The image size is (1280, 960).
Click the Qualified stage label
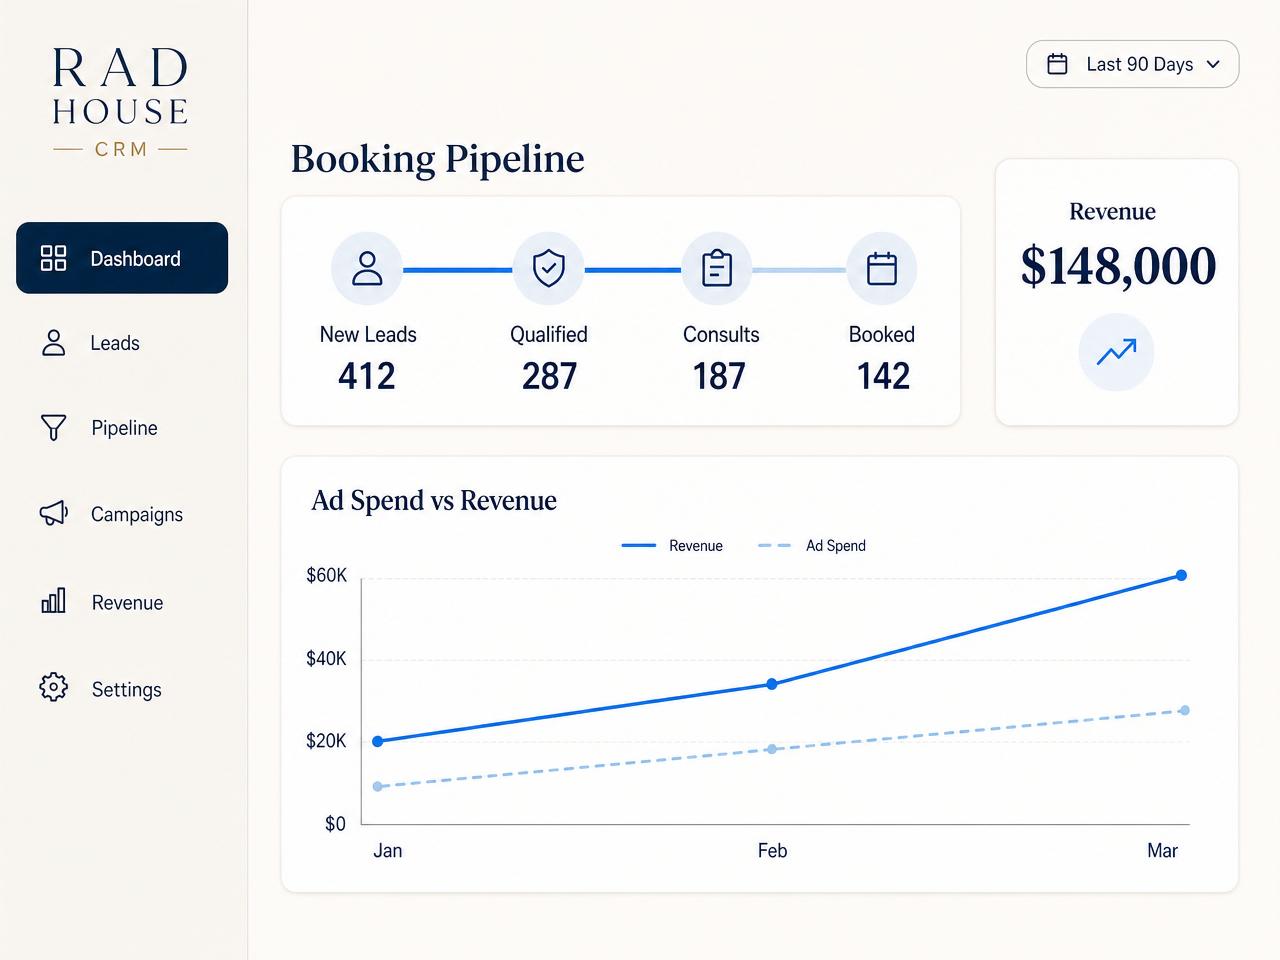click(x=549, y=335)
